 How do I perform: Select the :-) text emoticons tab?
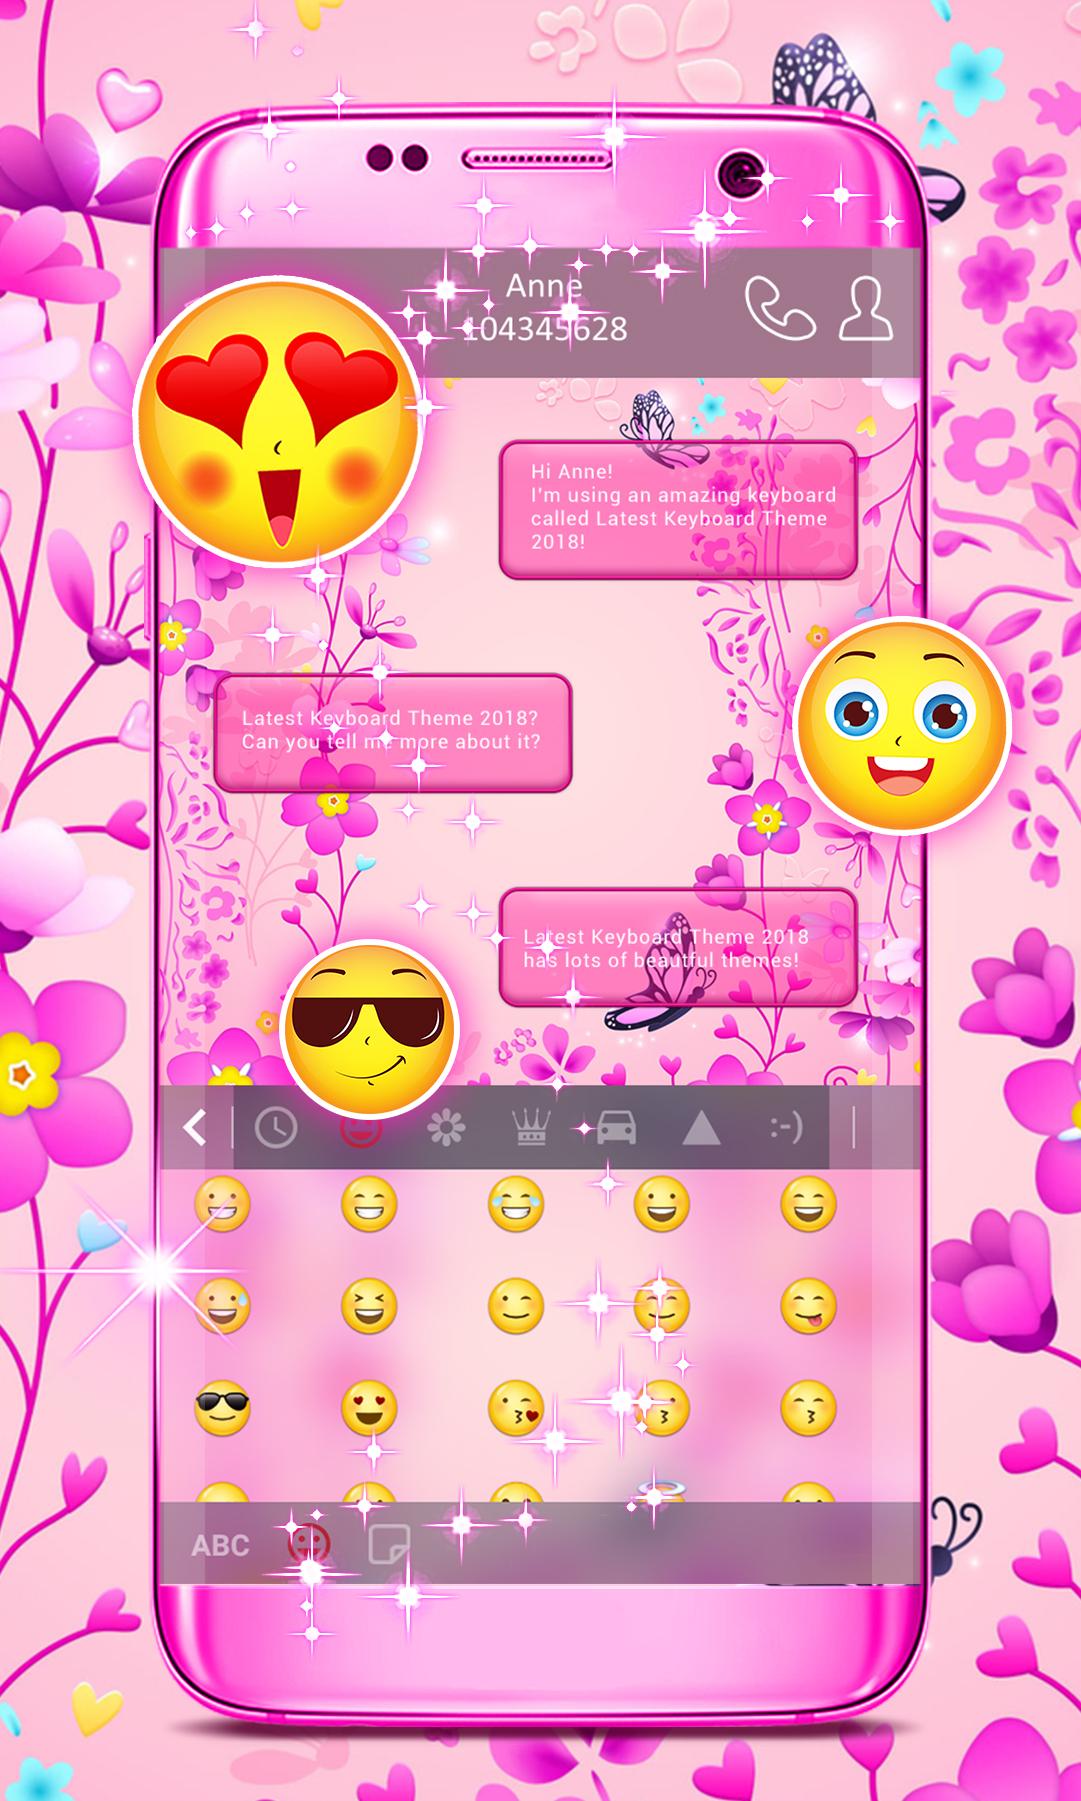click(x=786, y=1128)
